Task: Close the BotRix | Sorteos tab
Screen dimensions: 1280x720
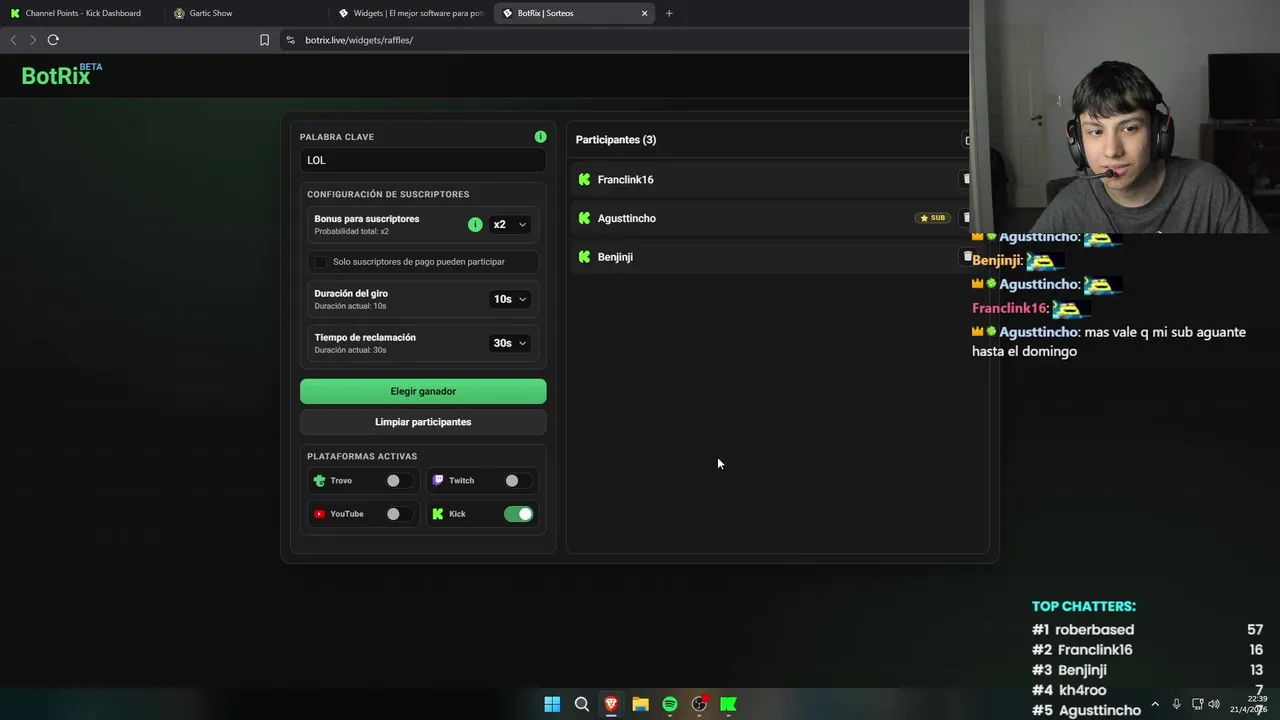Action: [644, 13]
